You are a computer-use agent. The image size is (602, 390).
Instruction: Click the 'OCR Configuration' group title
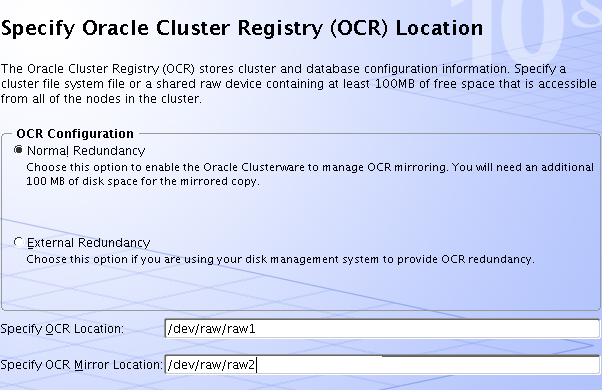(75, 134)
